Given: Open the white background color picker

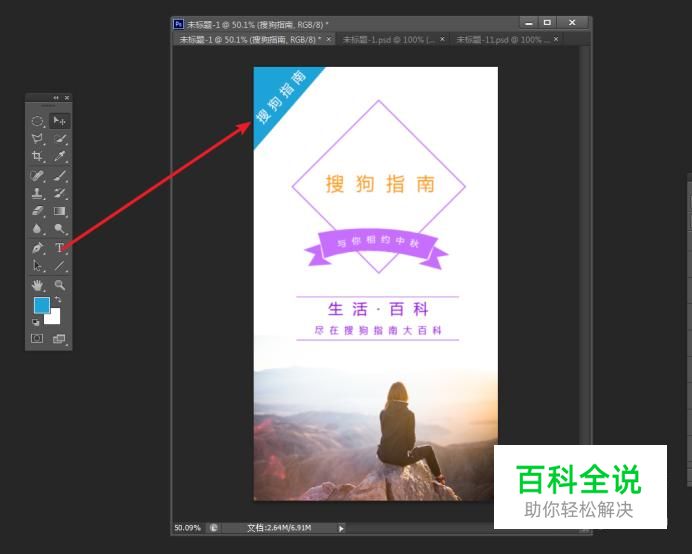Looking at the screenshot, I should 55,318.
